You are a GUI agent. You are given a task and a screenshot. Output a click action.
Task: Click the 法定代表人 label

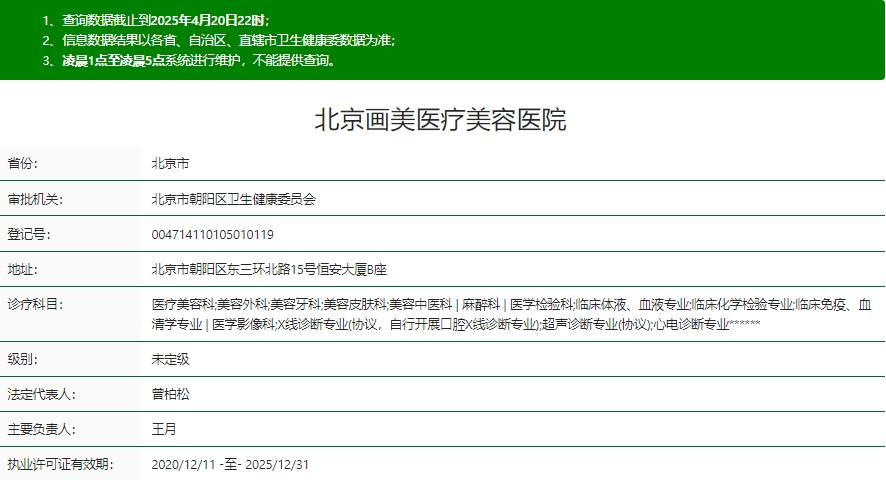[x=41, y=394]
